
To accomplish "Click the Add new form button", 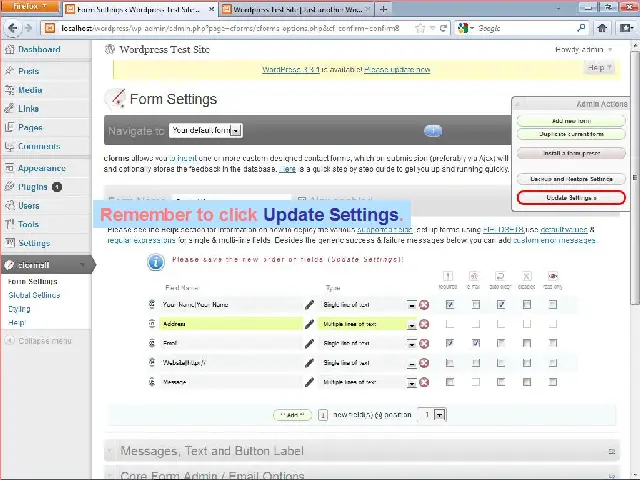I will 571,121.
